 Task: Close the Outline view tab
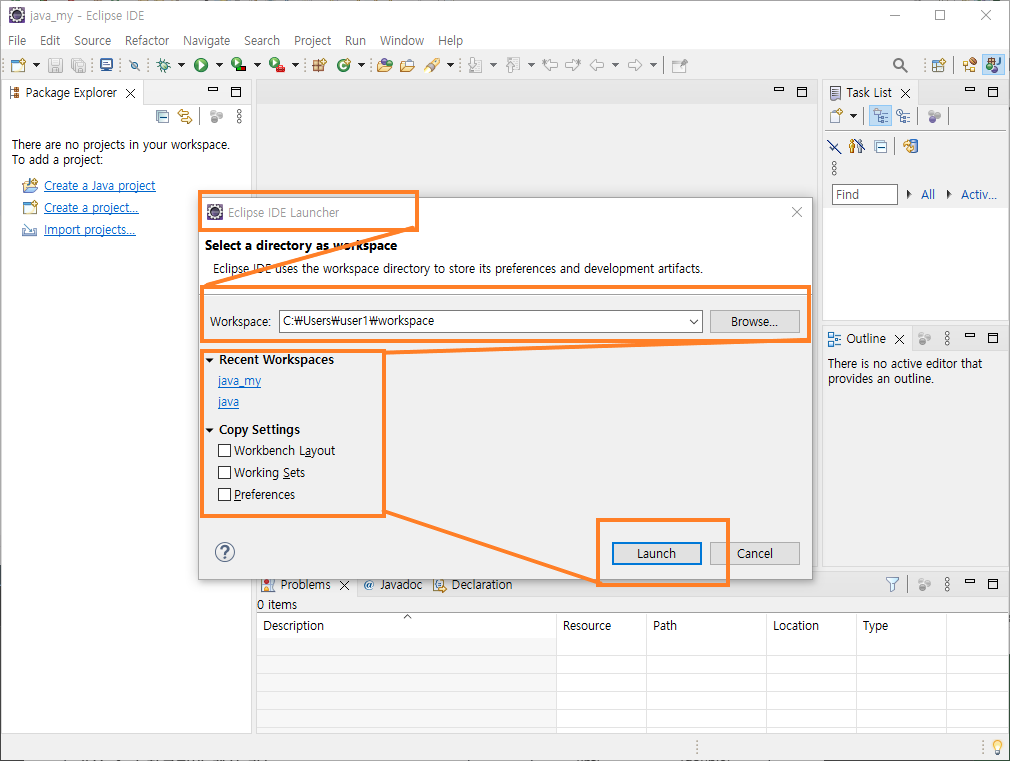pos(900,339)
